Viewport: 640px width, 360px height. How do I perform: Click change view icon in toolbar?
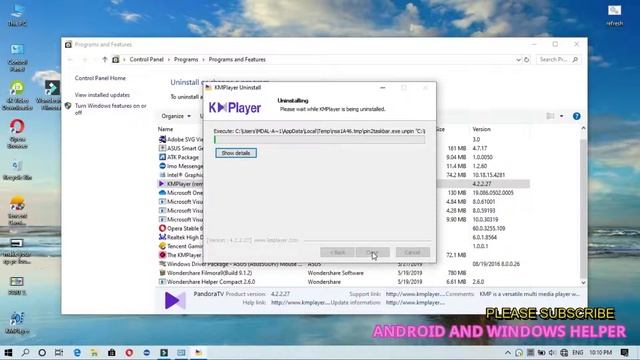pos(550,116)
